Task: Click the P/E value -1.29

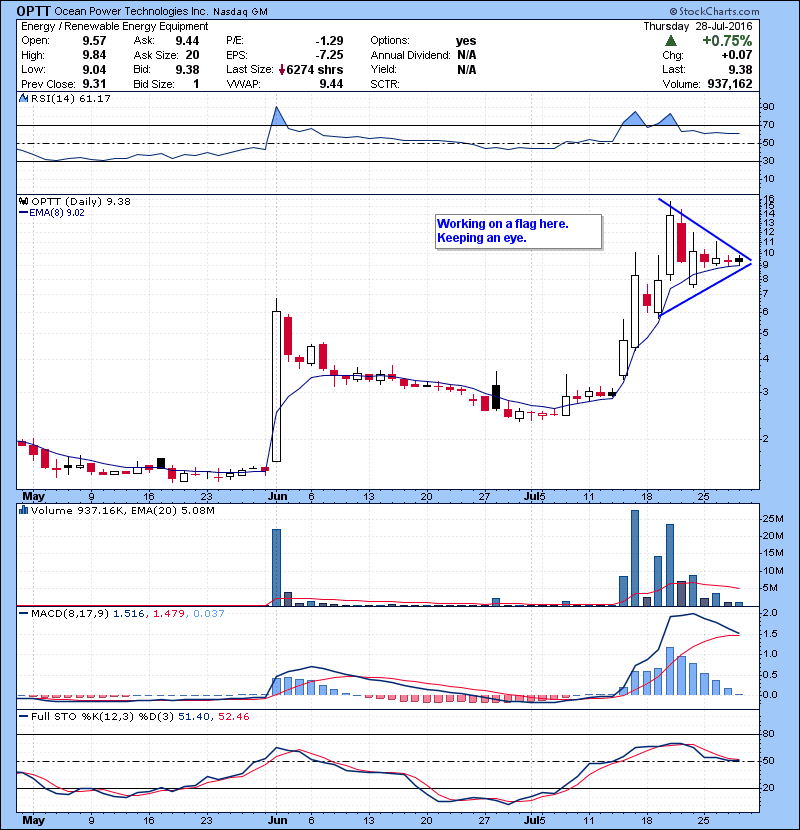Action: [329, 41]
